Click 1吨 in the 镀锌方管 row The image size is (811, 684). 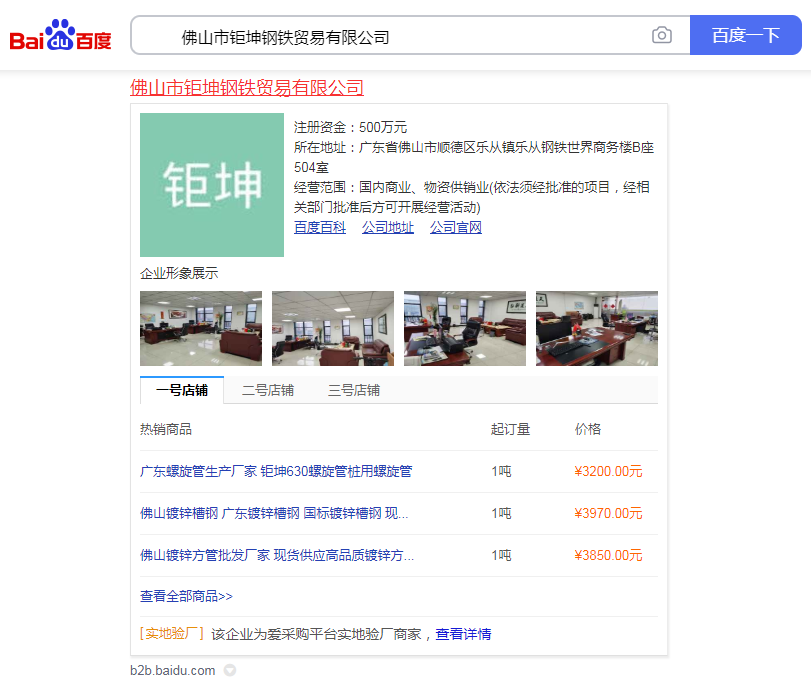501,555
